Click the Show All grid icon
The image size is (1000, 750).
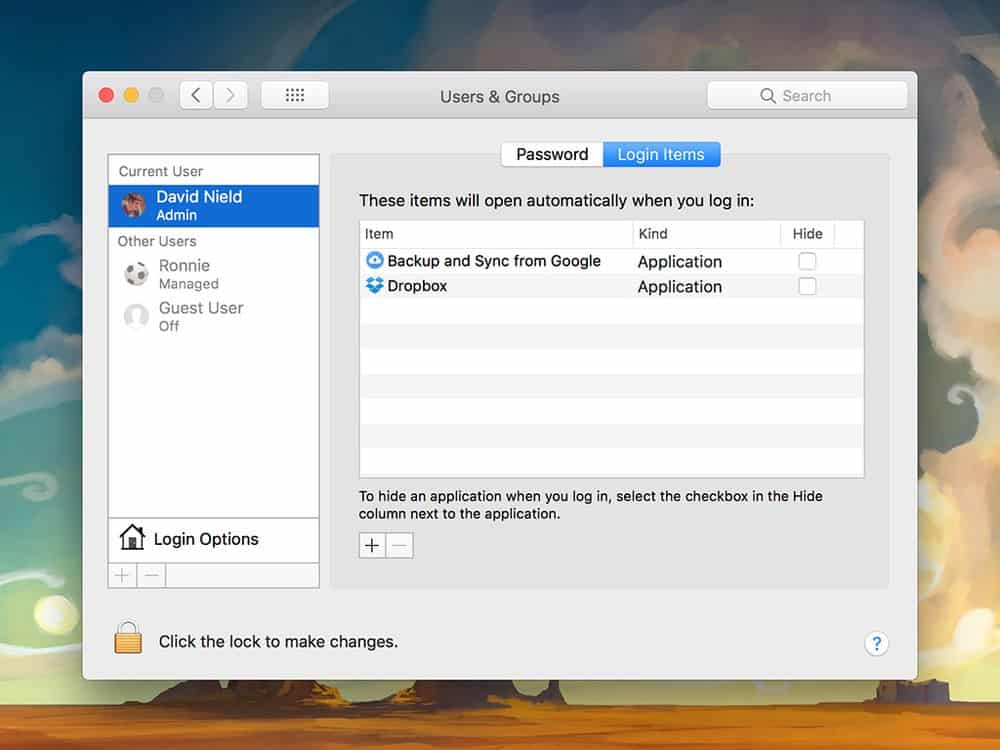295,96
